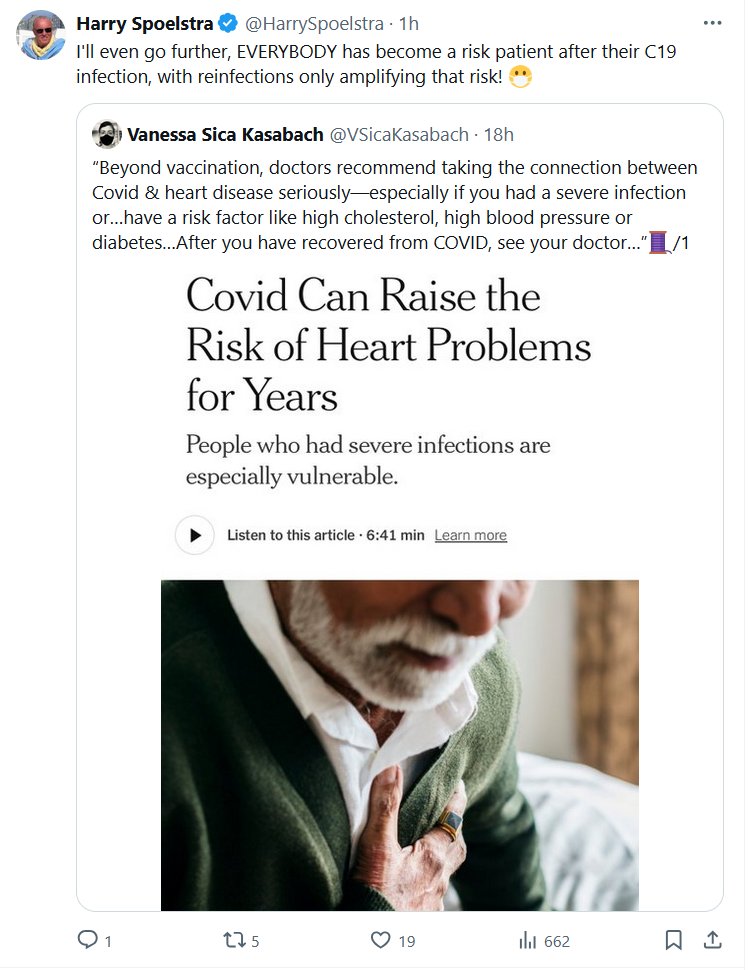Repost this tweet via retweet icon
Image resolution: width=748 pixels, height=970 pixels.
[x=234, y=940]
